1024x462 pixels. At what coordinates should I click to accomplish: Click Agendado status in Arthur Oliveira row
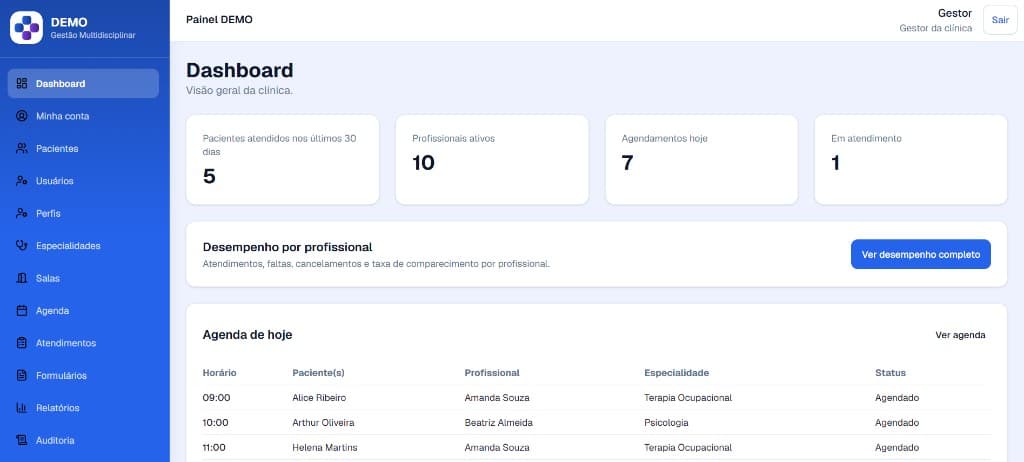[x=897, y=423]
